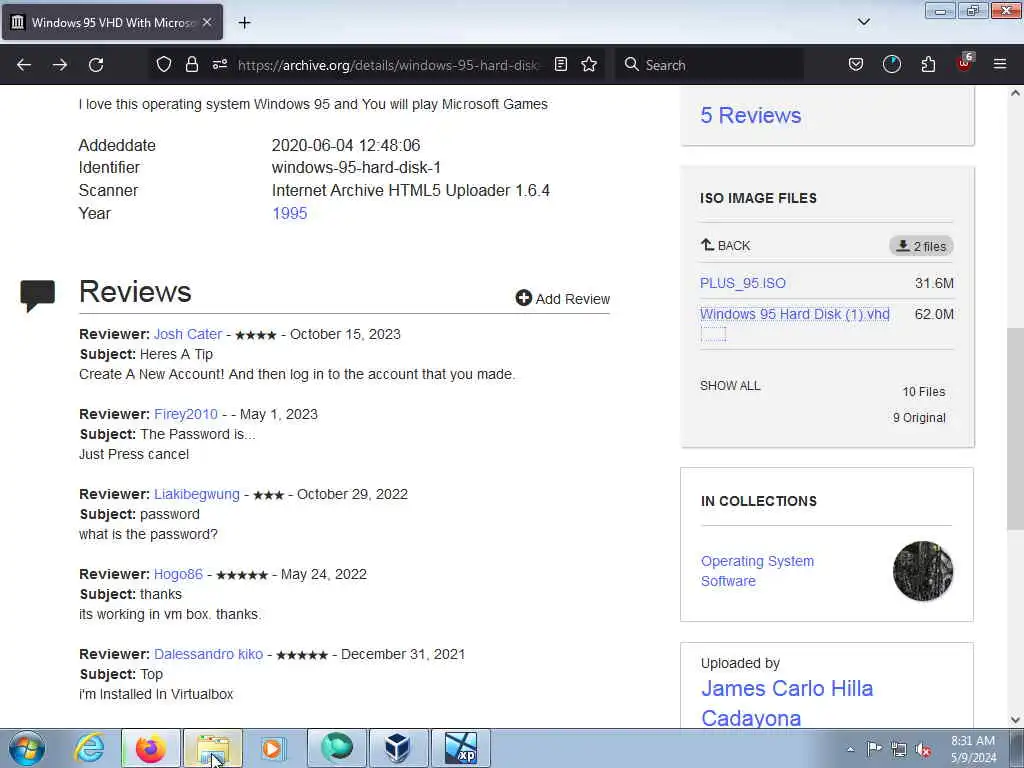Open the circular account toolbar icon
This screenshot has height=768, width=1024.
(x=891, y=64)
